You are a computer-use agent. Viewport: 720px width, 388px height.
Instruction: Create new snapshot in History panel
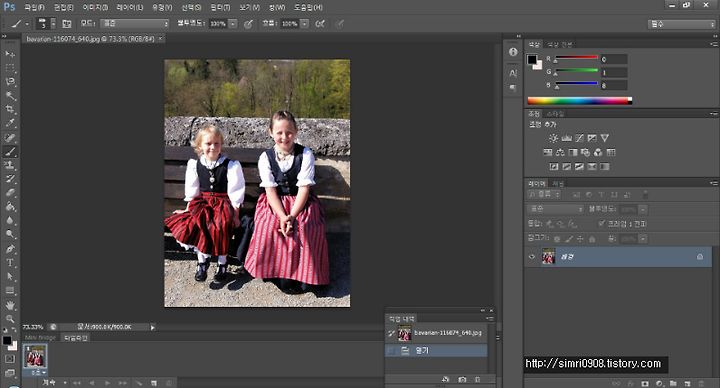pyautogui.click(x=462, y=379)
